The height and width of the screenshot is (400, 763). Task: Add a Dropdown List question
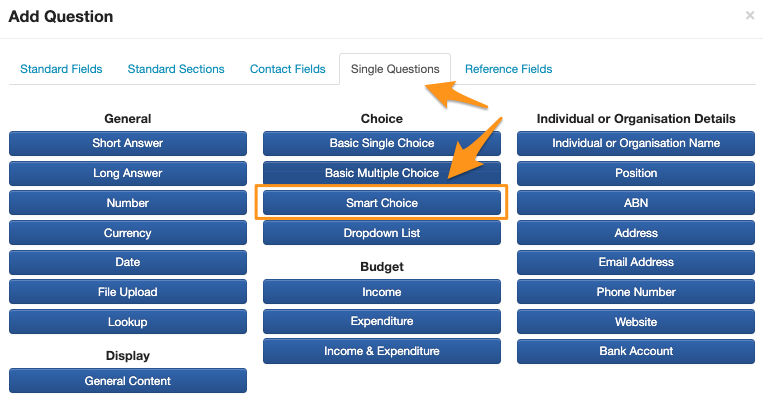click(x=382, y=233)
